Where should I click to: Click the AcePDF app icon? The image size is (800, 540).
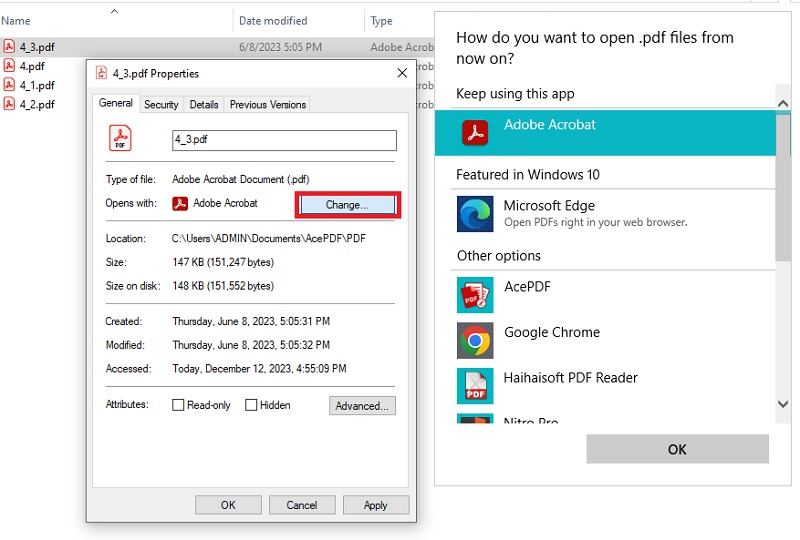click(x=475, y=294)
